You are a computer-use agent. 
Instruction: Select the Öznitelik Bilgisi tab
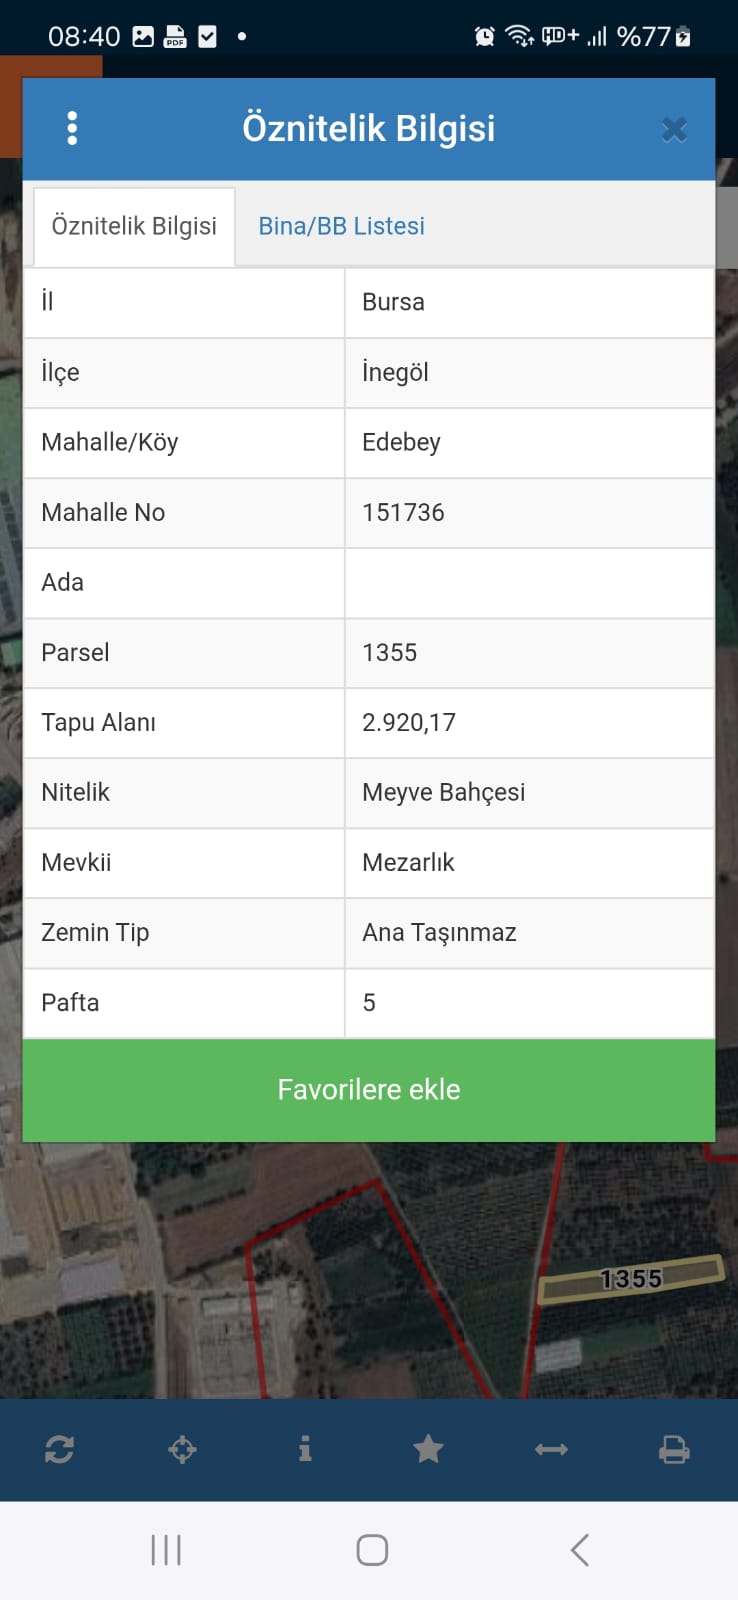coord(134,226)
